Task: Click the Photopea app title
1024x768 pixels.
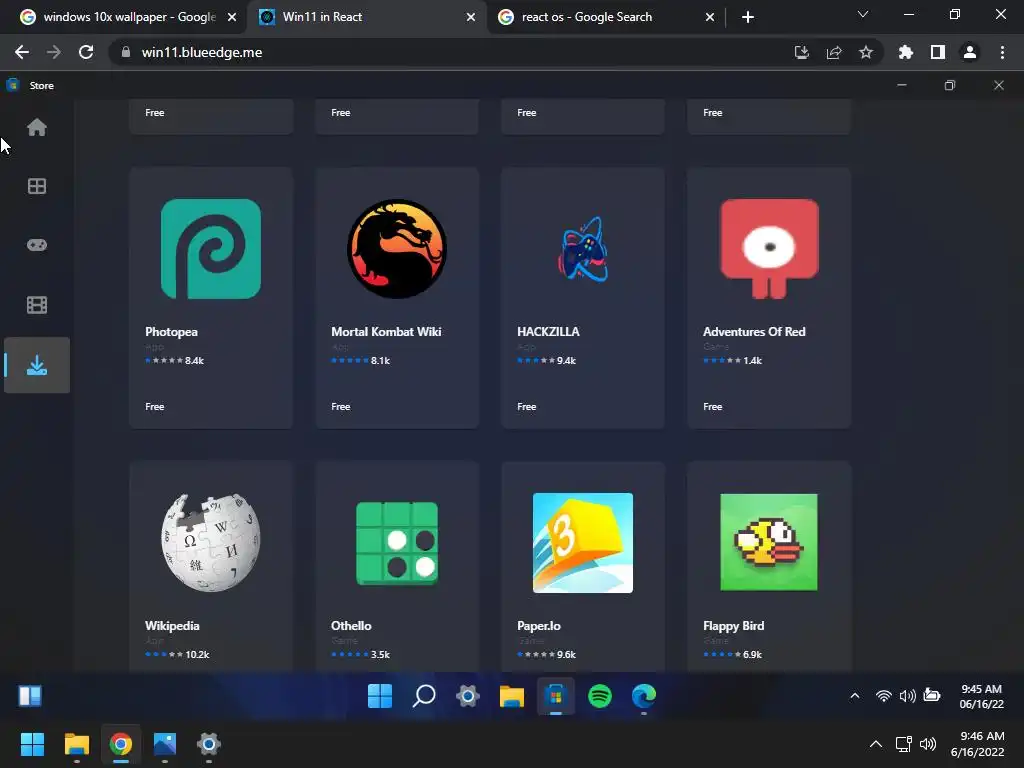Action: [x=171, y=332]
